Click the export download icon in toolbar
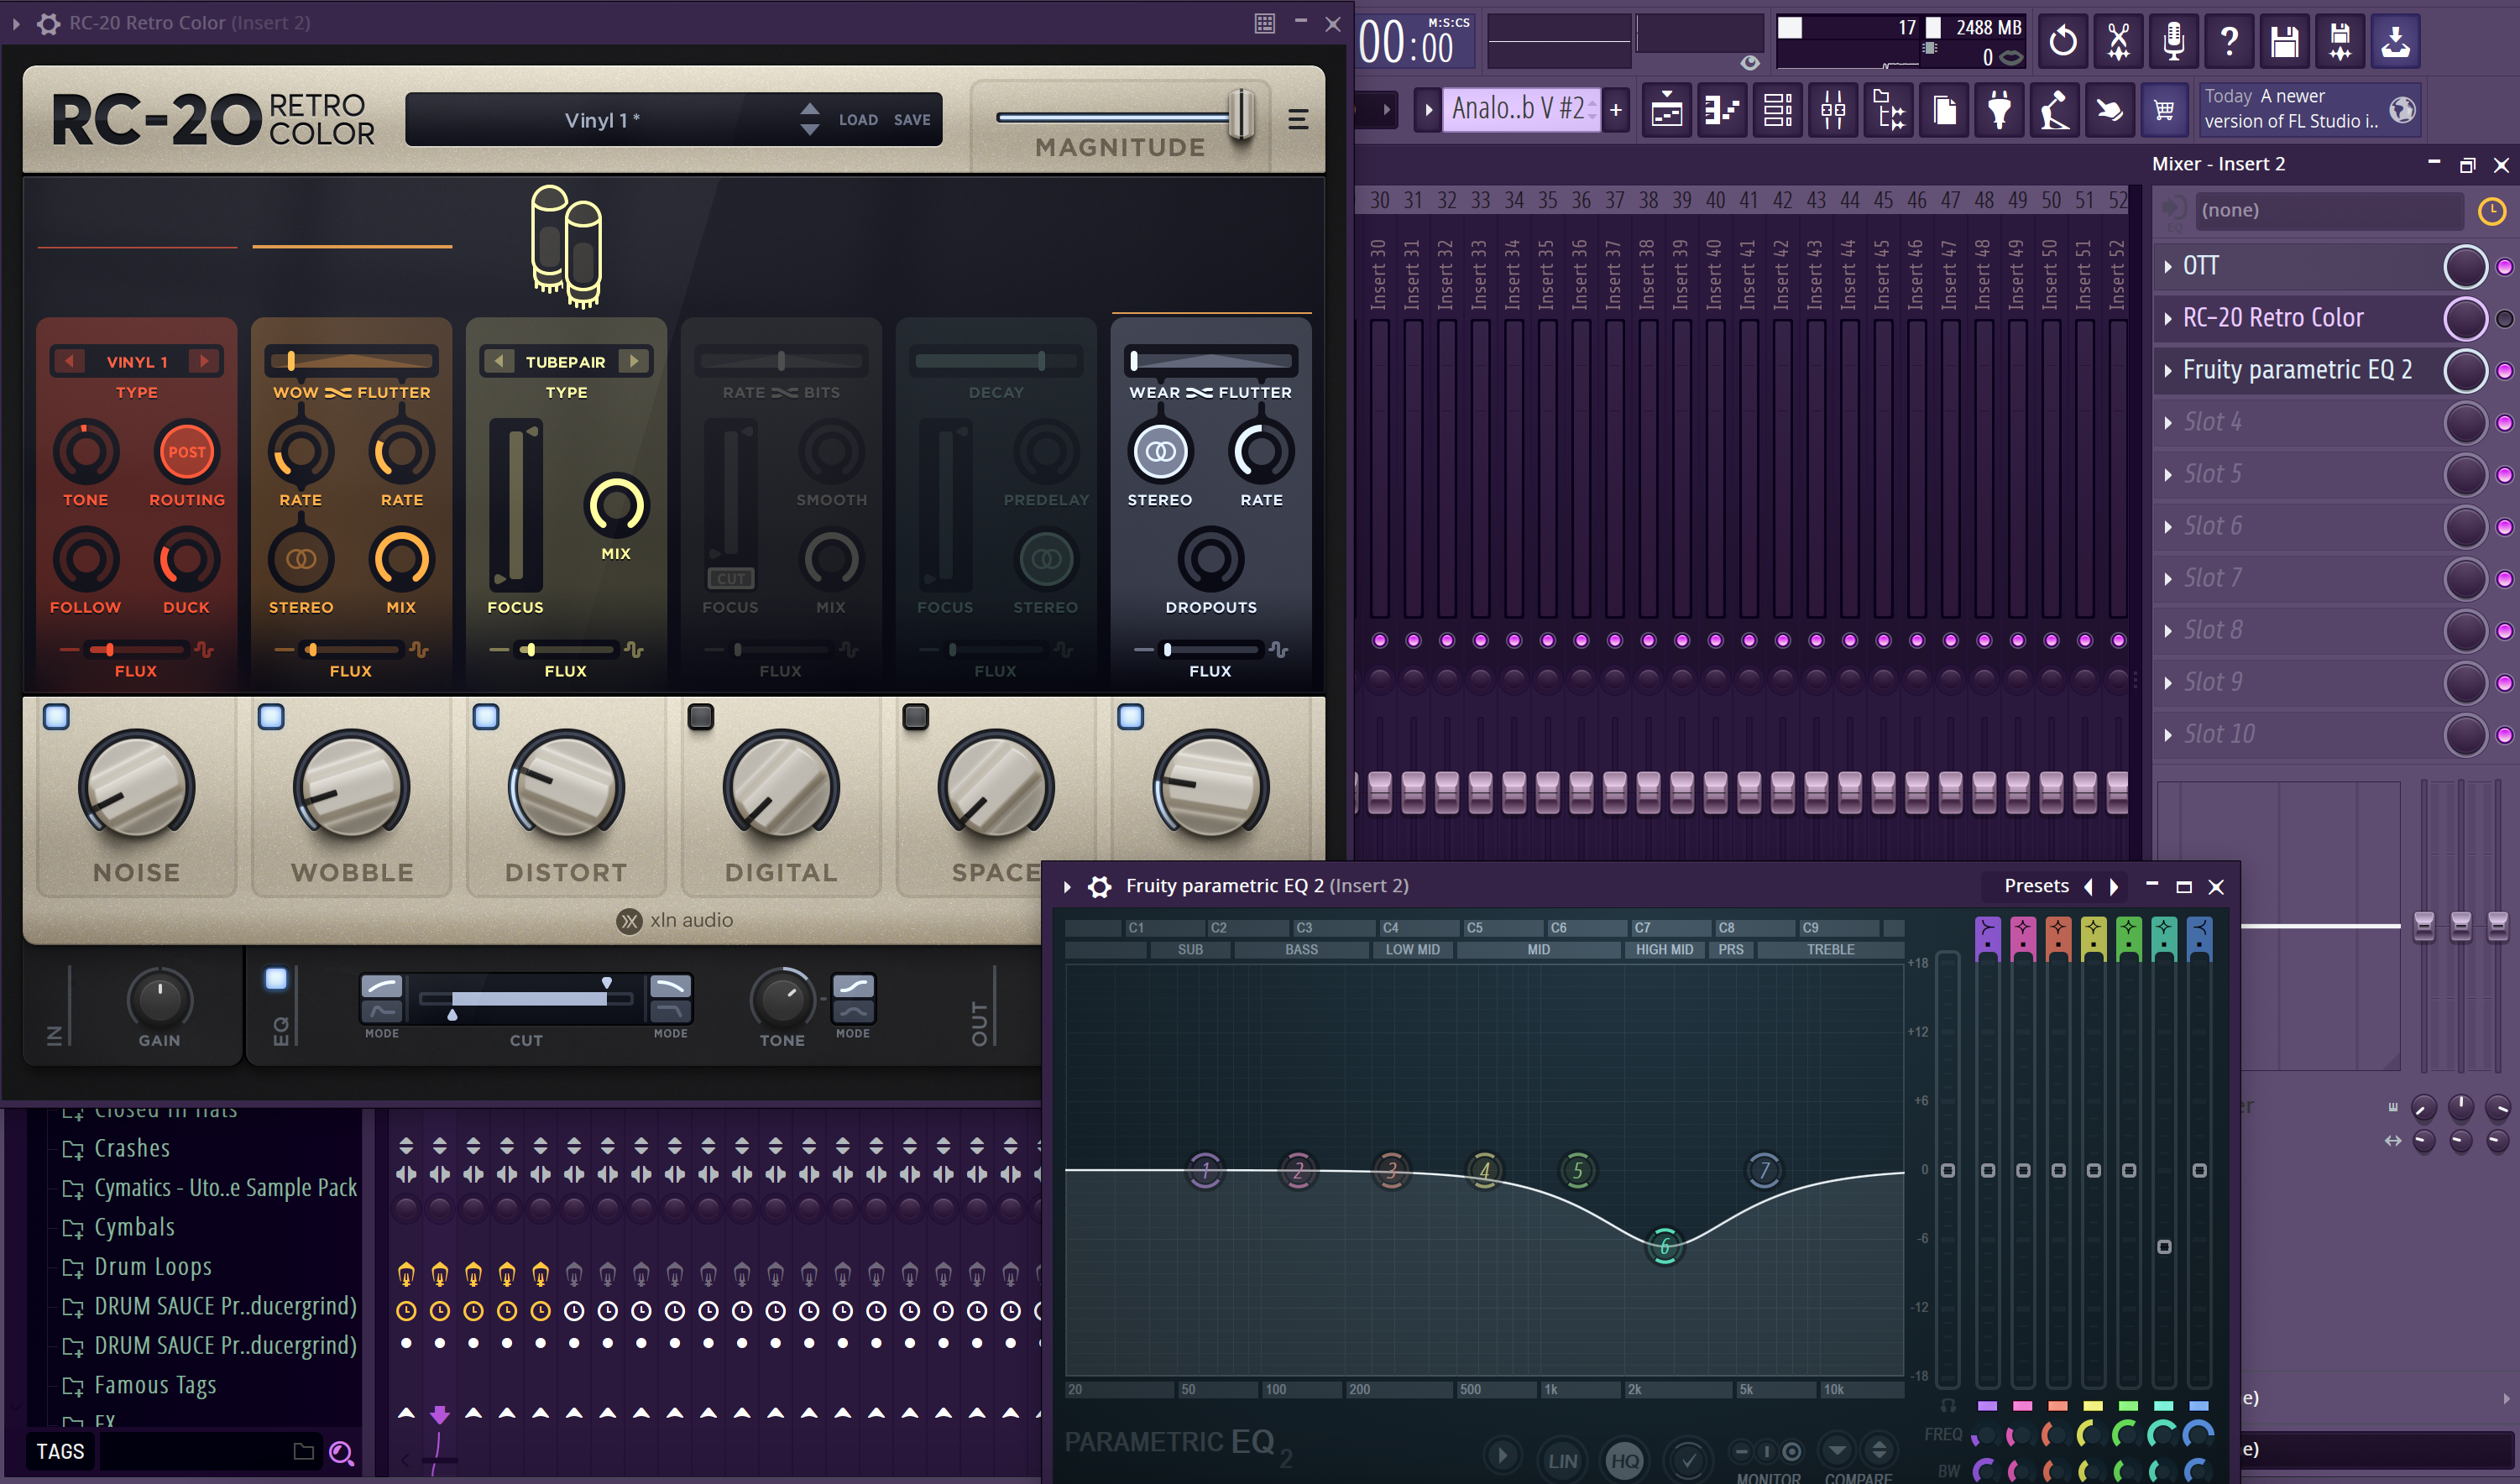 coord(2395,41)
